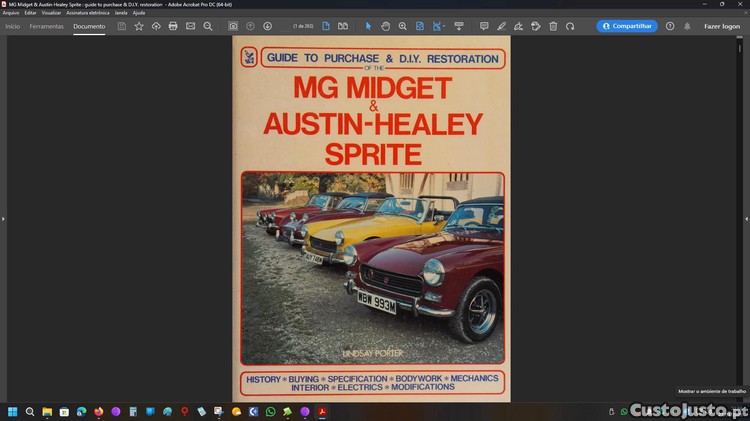Open the Visualizar menu
The image size is (750, 421).
51,13
